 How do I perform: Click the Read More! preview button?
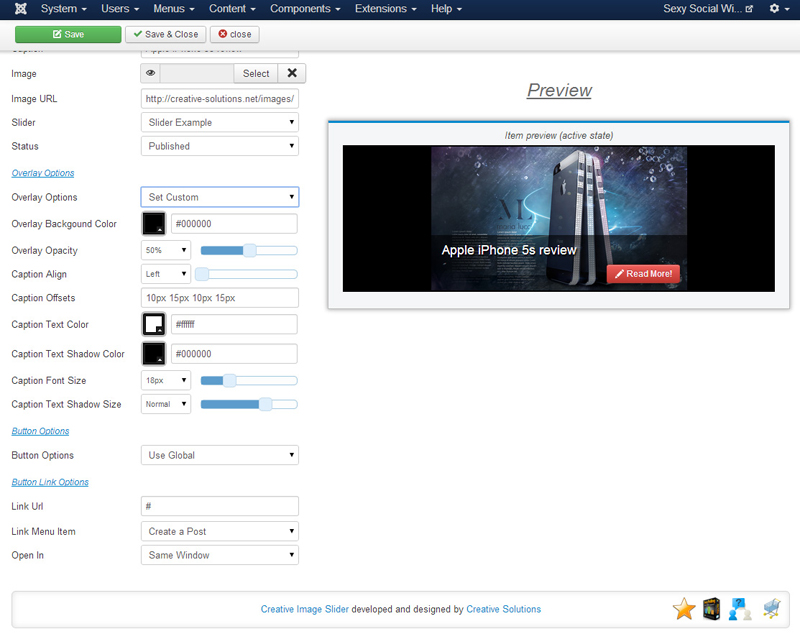(x=643, y=274)
